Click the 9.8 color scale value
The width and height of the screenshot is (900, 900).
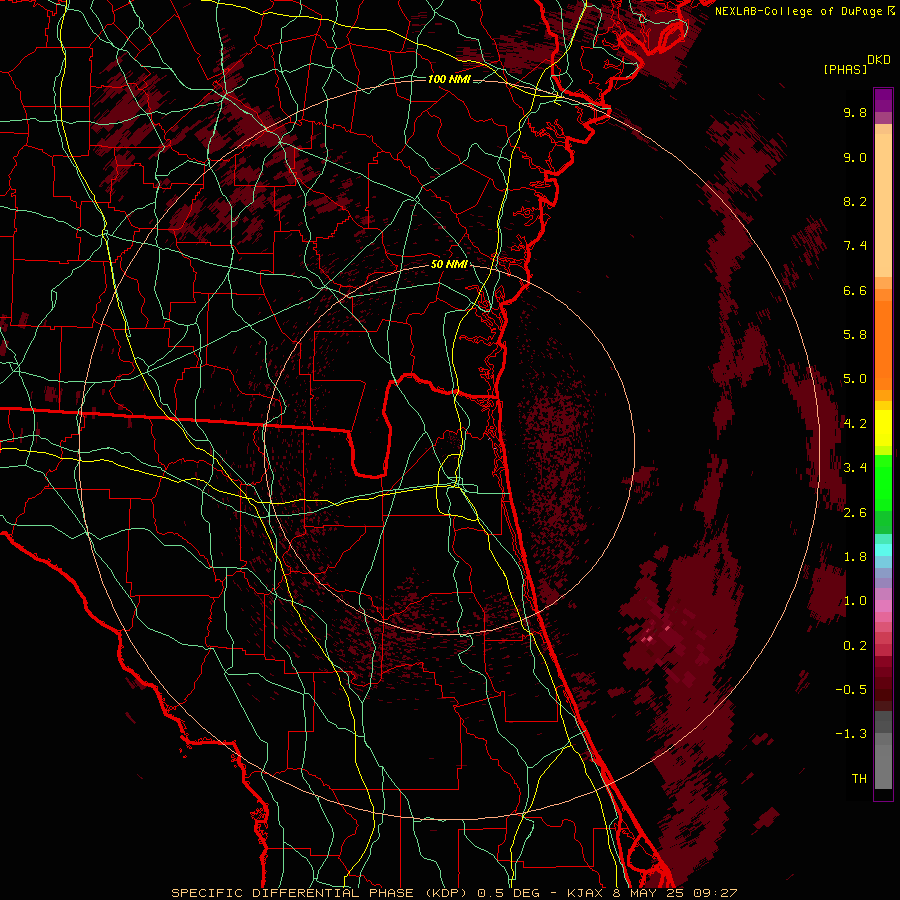click(x=855, y=112)
